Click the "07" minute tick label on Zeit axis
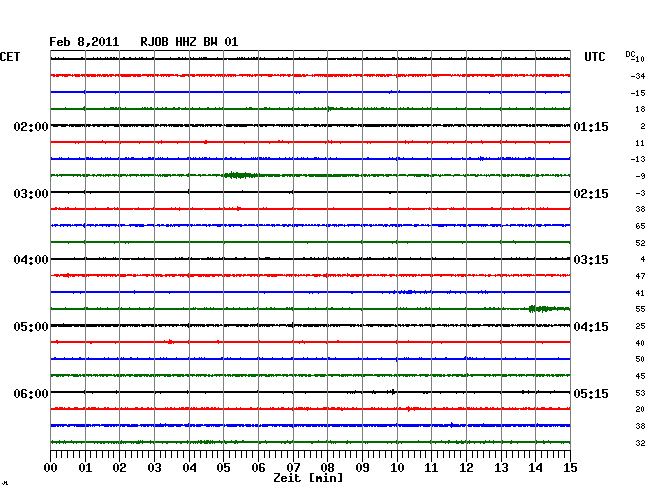The width and height of the screenshot is (650, 494). [293, 468]
